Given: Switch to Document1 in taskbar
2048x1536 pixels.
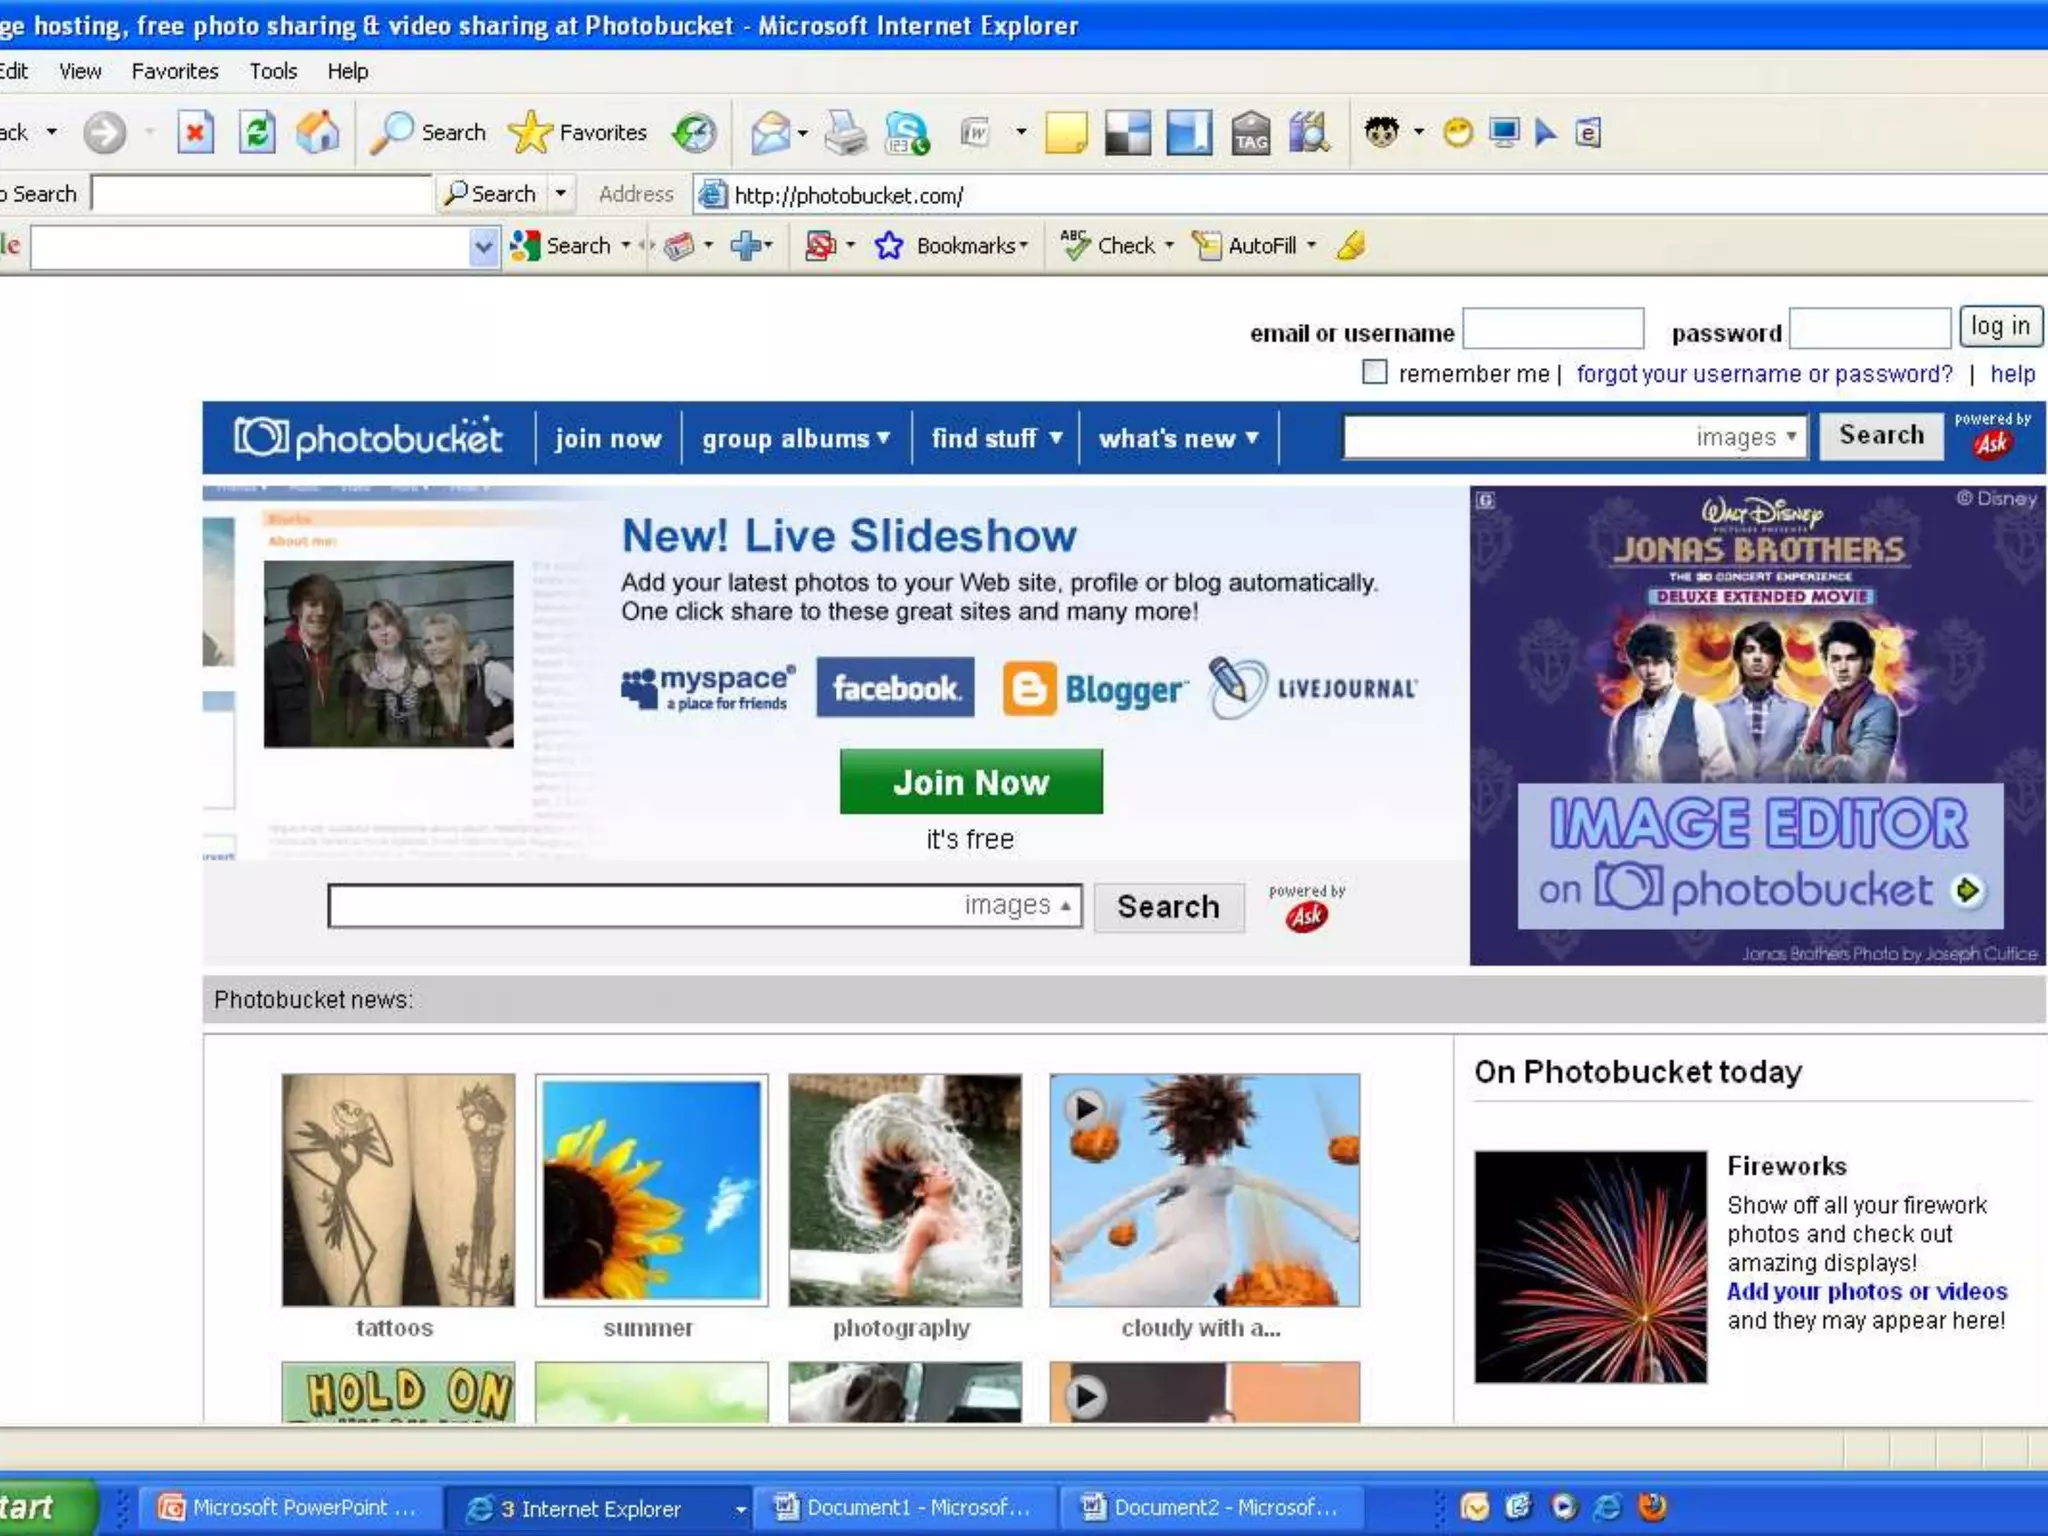Looking at the screenshot, I should click(x=906, y=1507).
